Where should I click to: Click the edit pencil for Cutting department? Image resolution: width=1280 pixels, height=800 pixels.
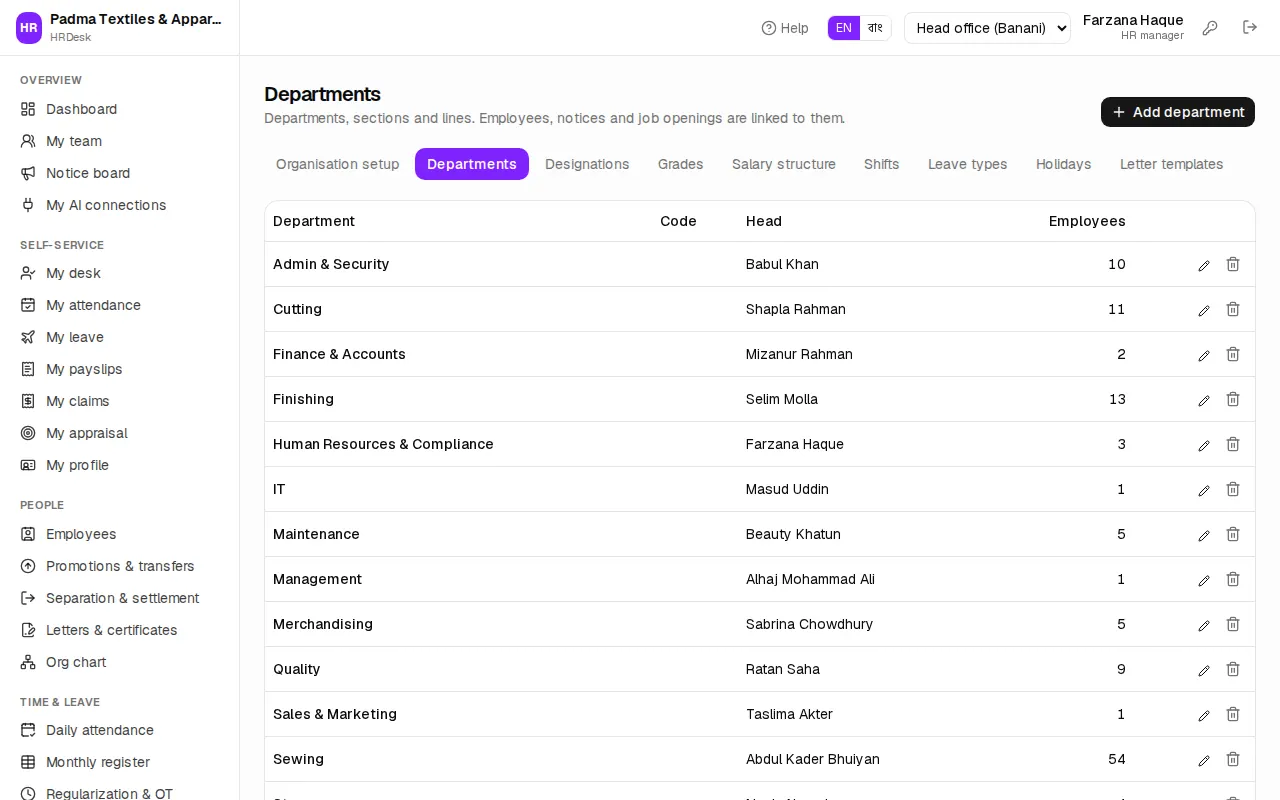tap(1204, 310)
